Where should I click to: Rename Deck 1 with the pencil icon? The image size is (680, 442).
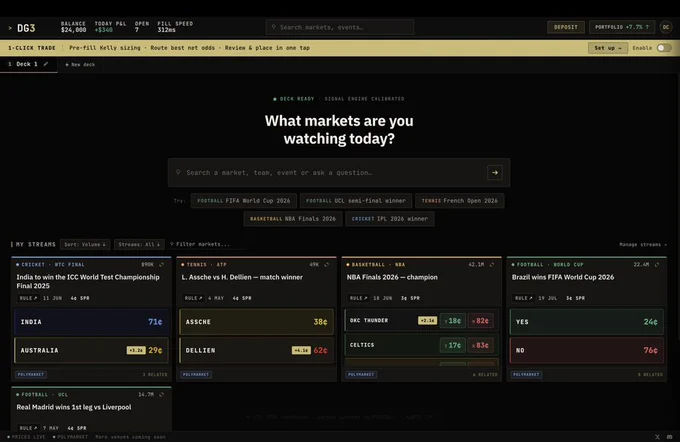coord(46,64)
